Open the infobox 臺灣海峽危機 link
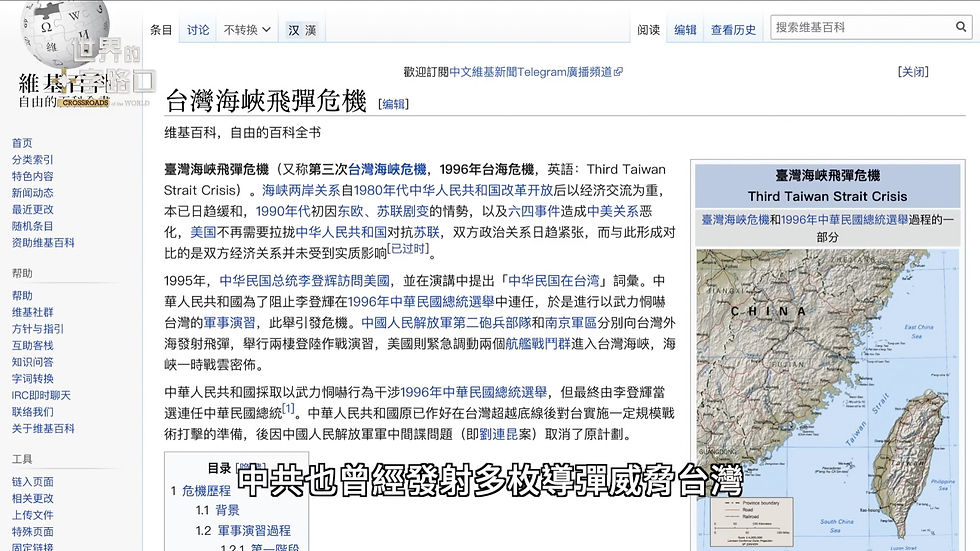The width and height of the screenshot is (980, 551). click(x=735, y=220)
